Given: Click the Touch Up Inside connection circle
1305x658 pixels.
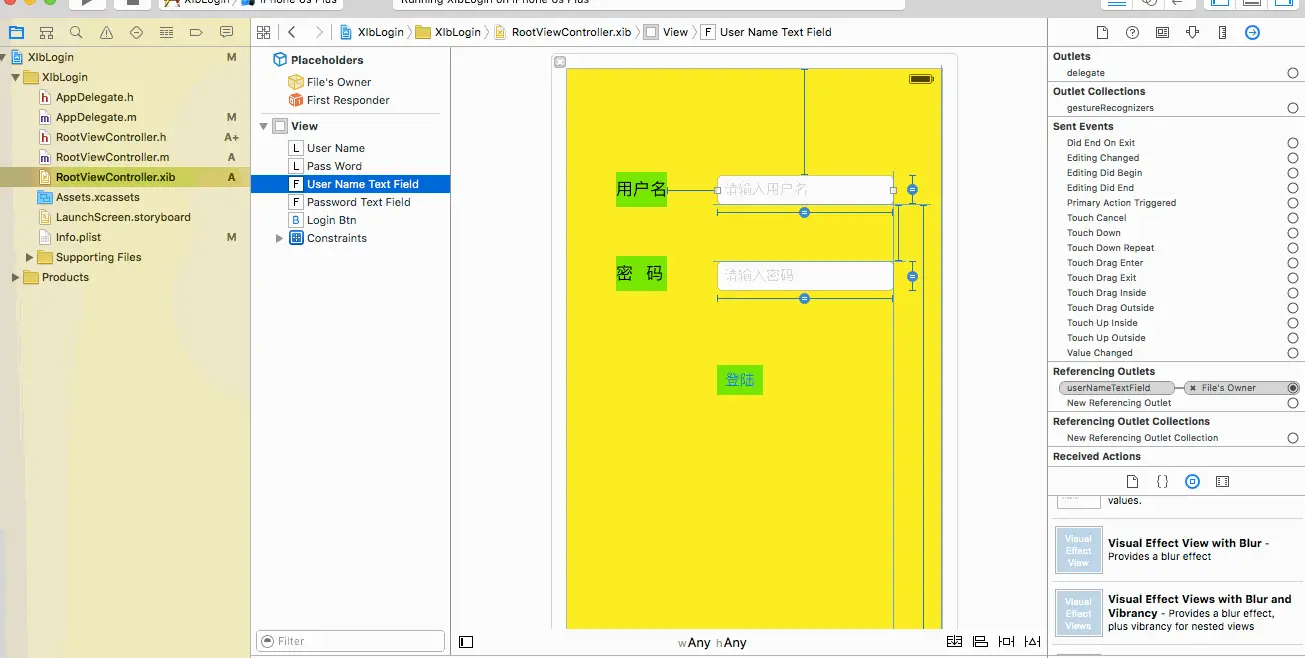Looking at the screenshot, I should click(x=1293, y=323).
